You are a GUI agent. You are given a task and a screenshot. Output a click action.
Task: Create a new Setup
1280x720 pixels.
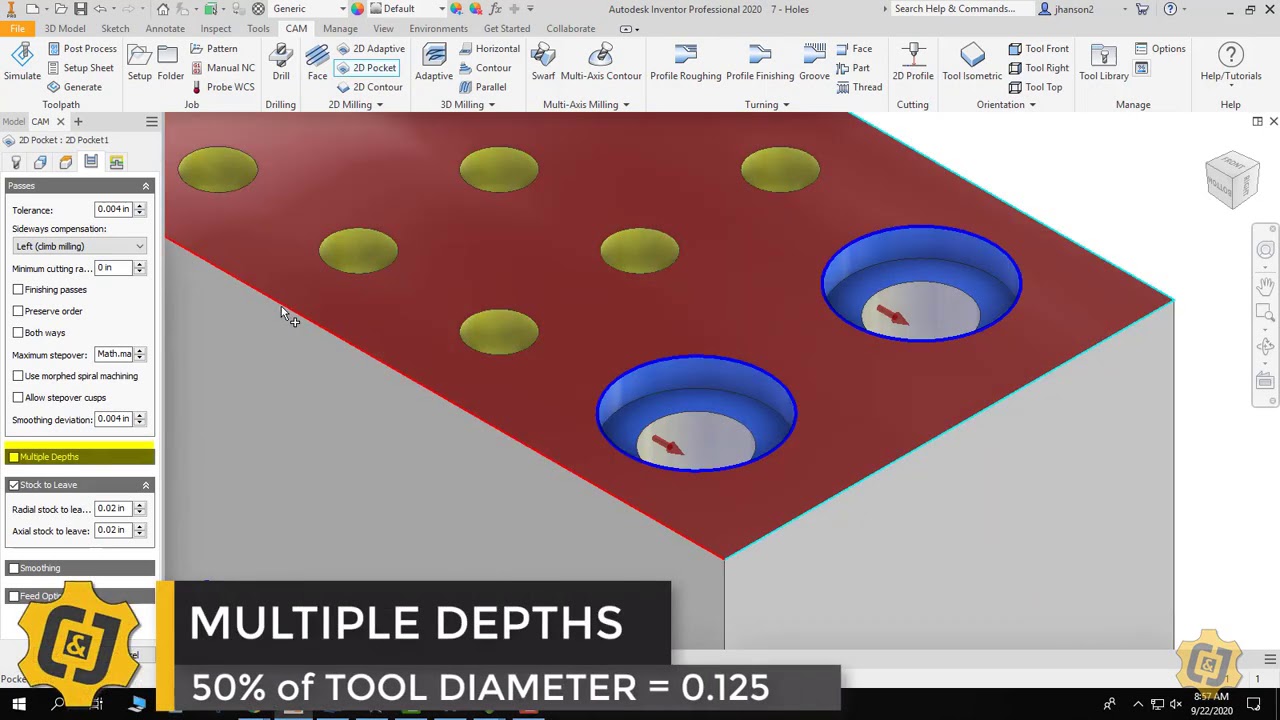click(x=140, y=63)
